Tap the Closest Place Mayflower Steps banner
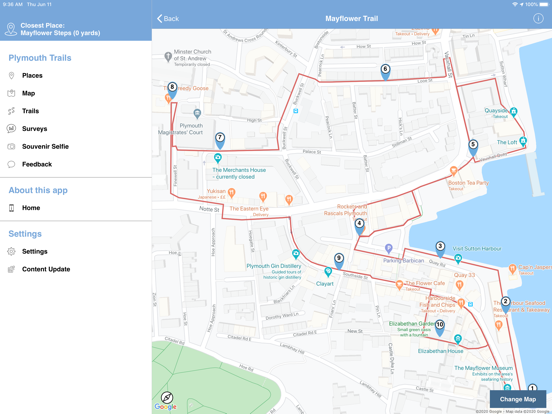The width and height of the screenshot is (552, 414). [x=76, y=29]
